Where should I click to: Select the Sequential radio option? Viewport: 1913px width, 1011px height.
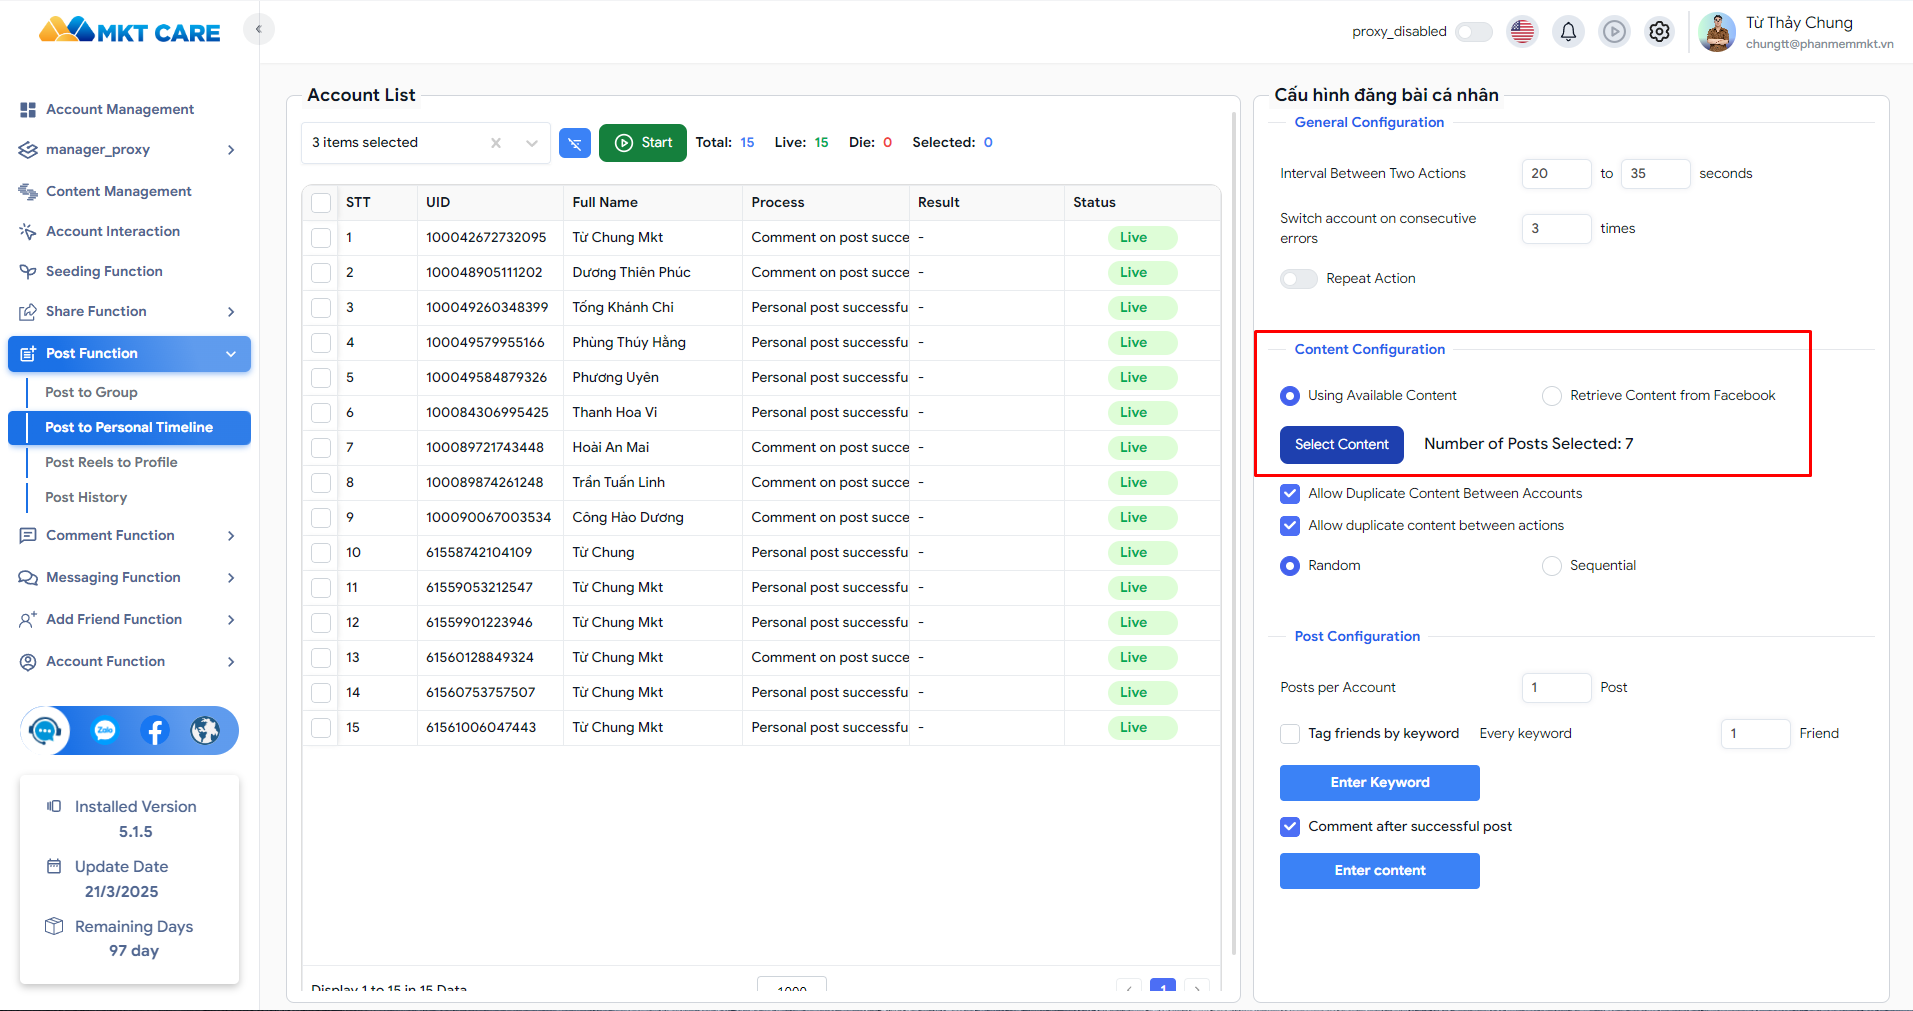(x=1552, y=566)
